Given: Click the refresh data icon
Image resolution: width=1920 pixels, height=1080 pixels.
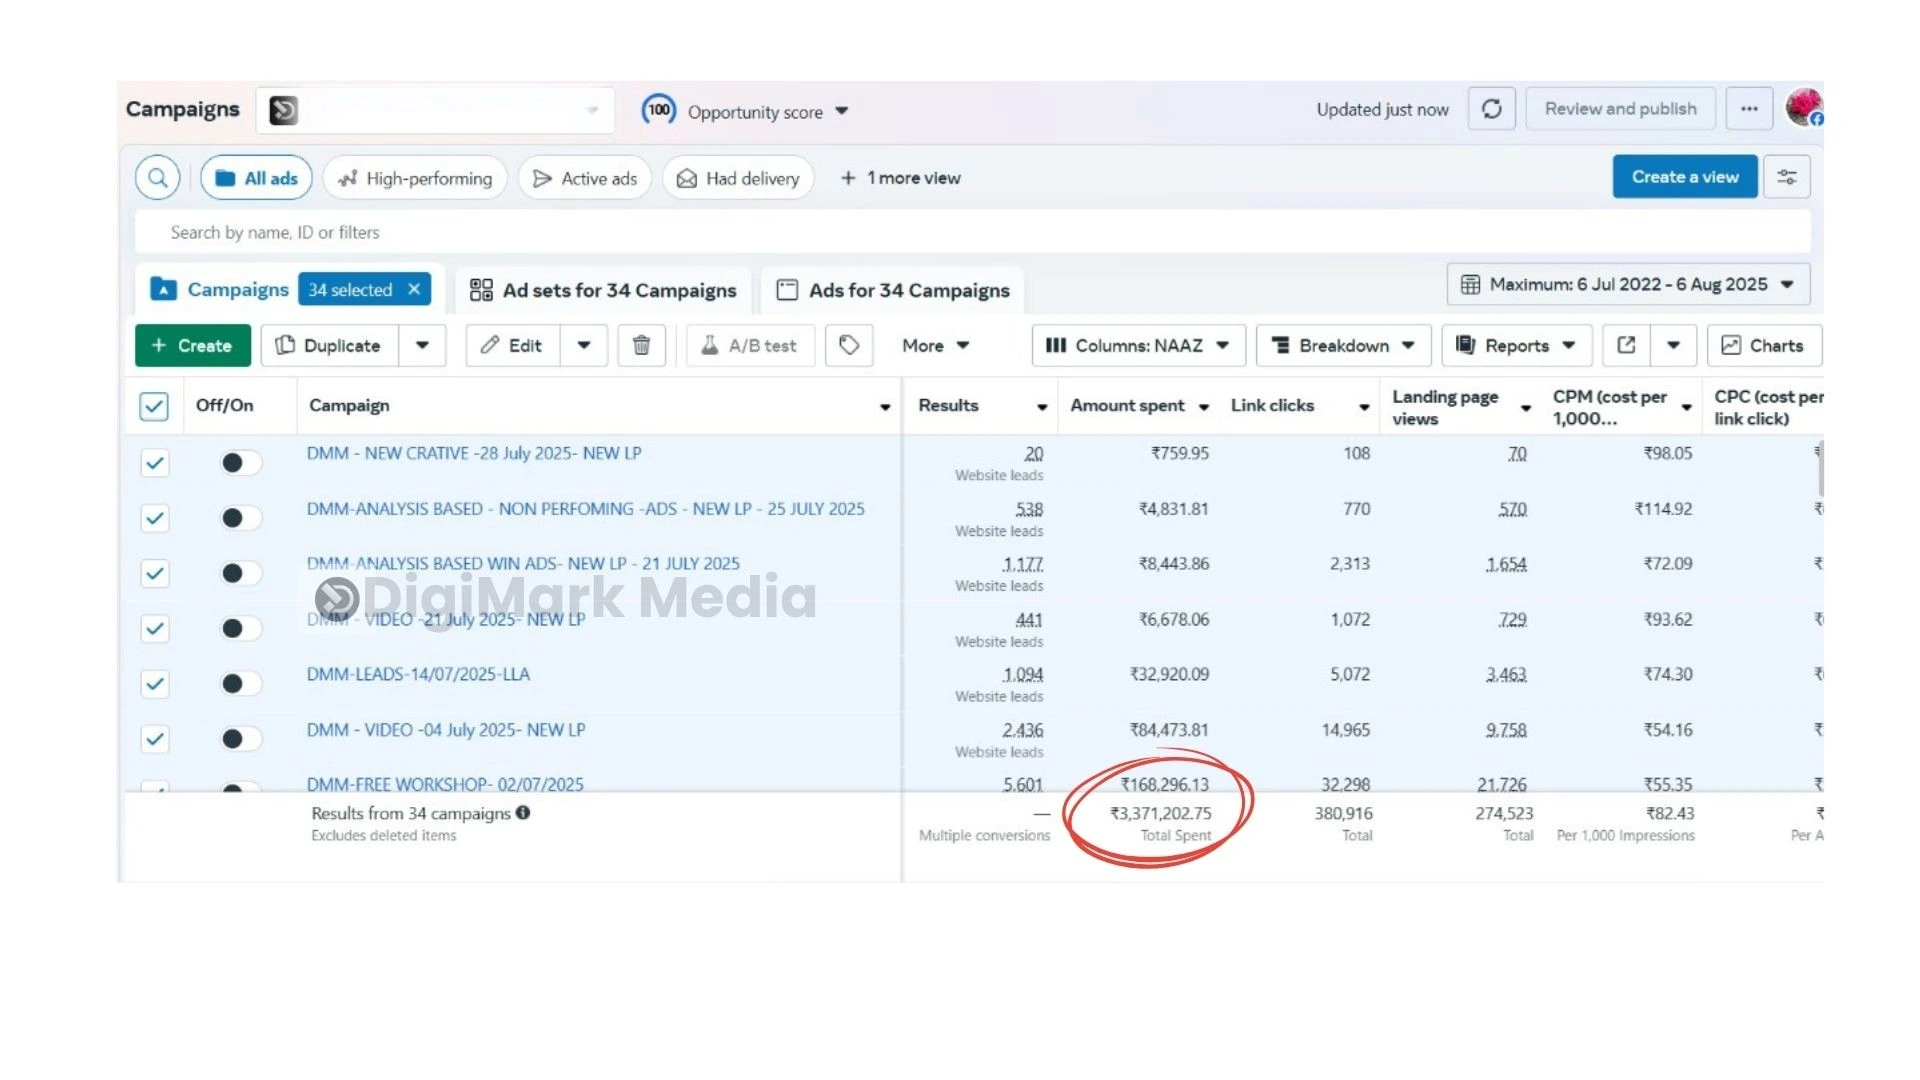Looking at the screenshot, I should pos(1491,109).
